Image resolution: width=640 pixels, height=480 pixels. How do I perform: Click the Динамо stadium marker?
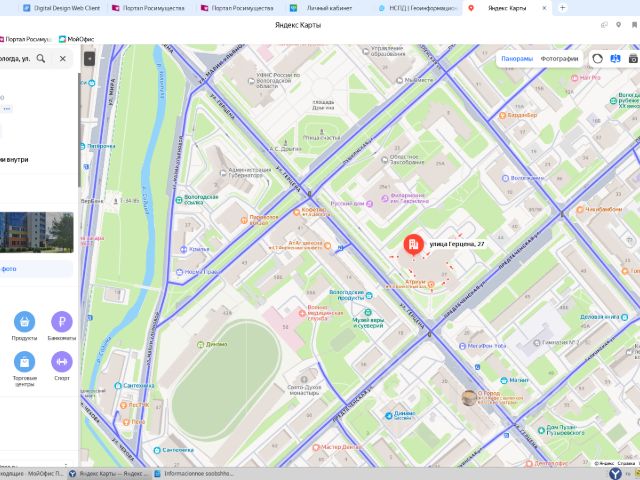[200, 344]
